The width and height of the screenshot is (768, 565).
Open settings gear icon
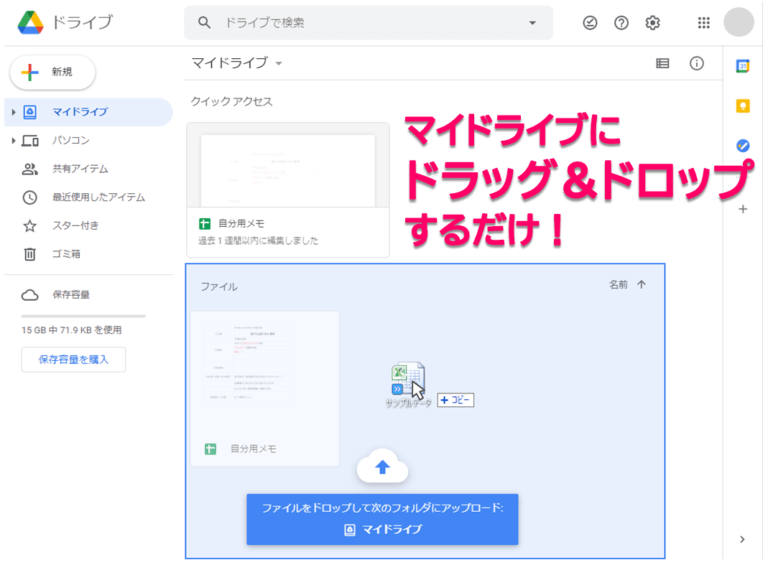652,23
